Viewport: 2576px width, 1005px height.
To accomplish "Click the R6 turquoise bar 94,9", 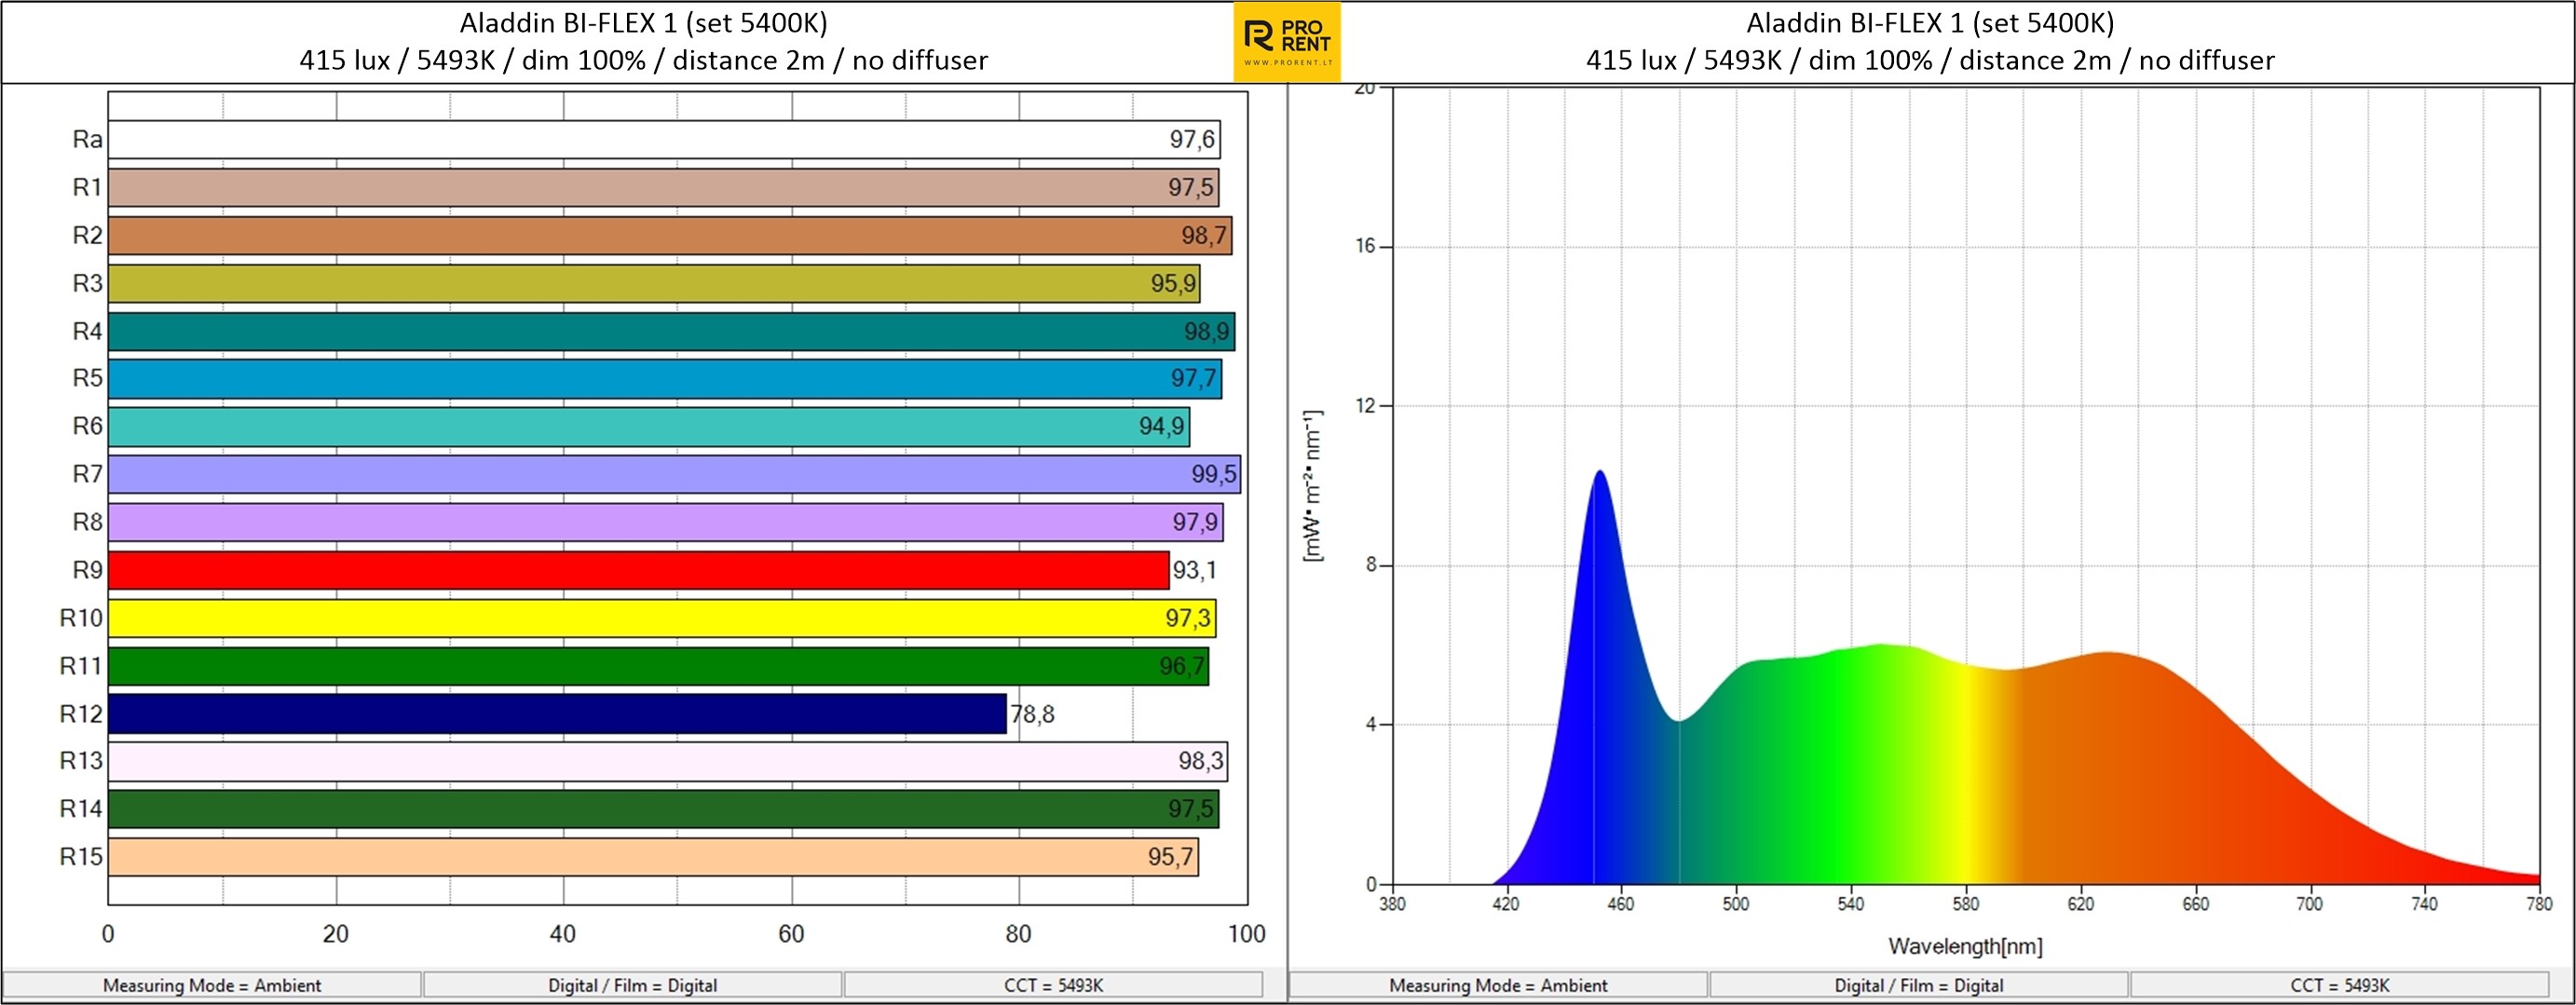I will 649,426.
